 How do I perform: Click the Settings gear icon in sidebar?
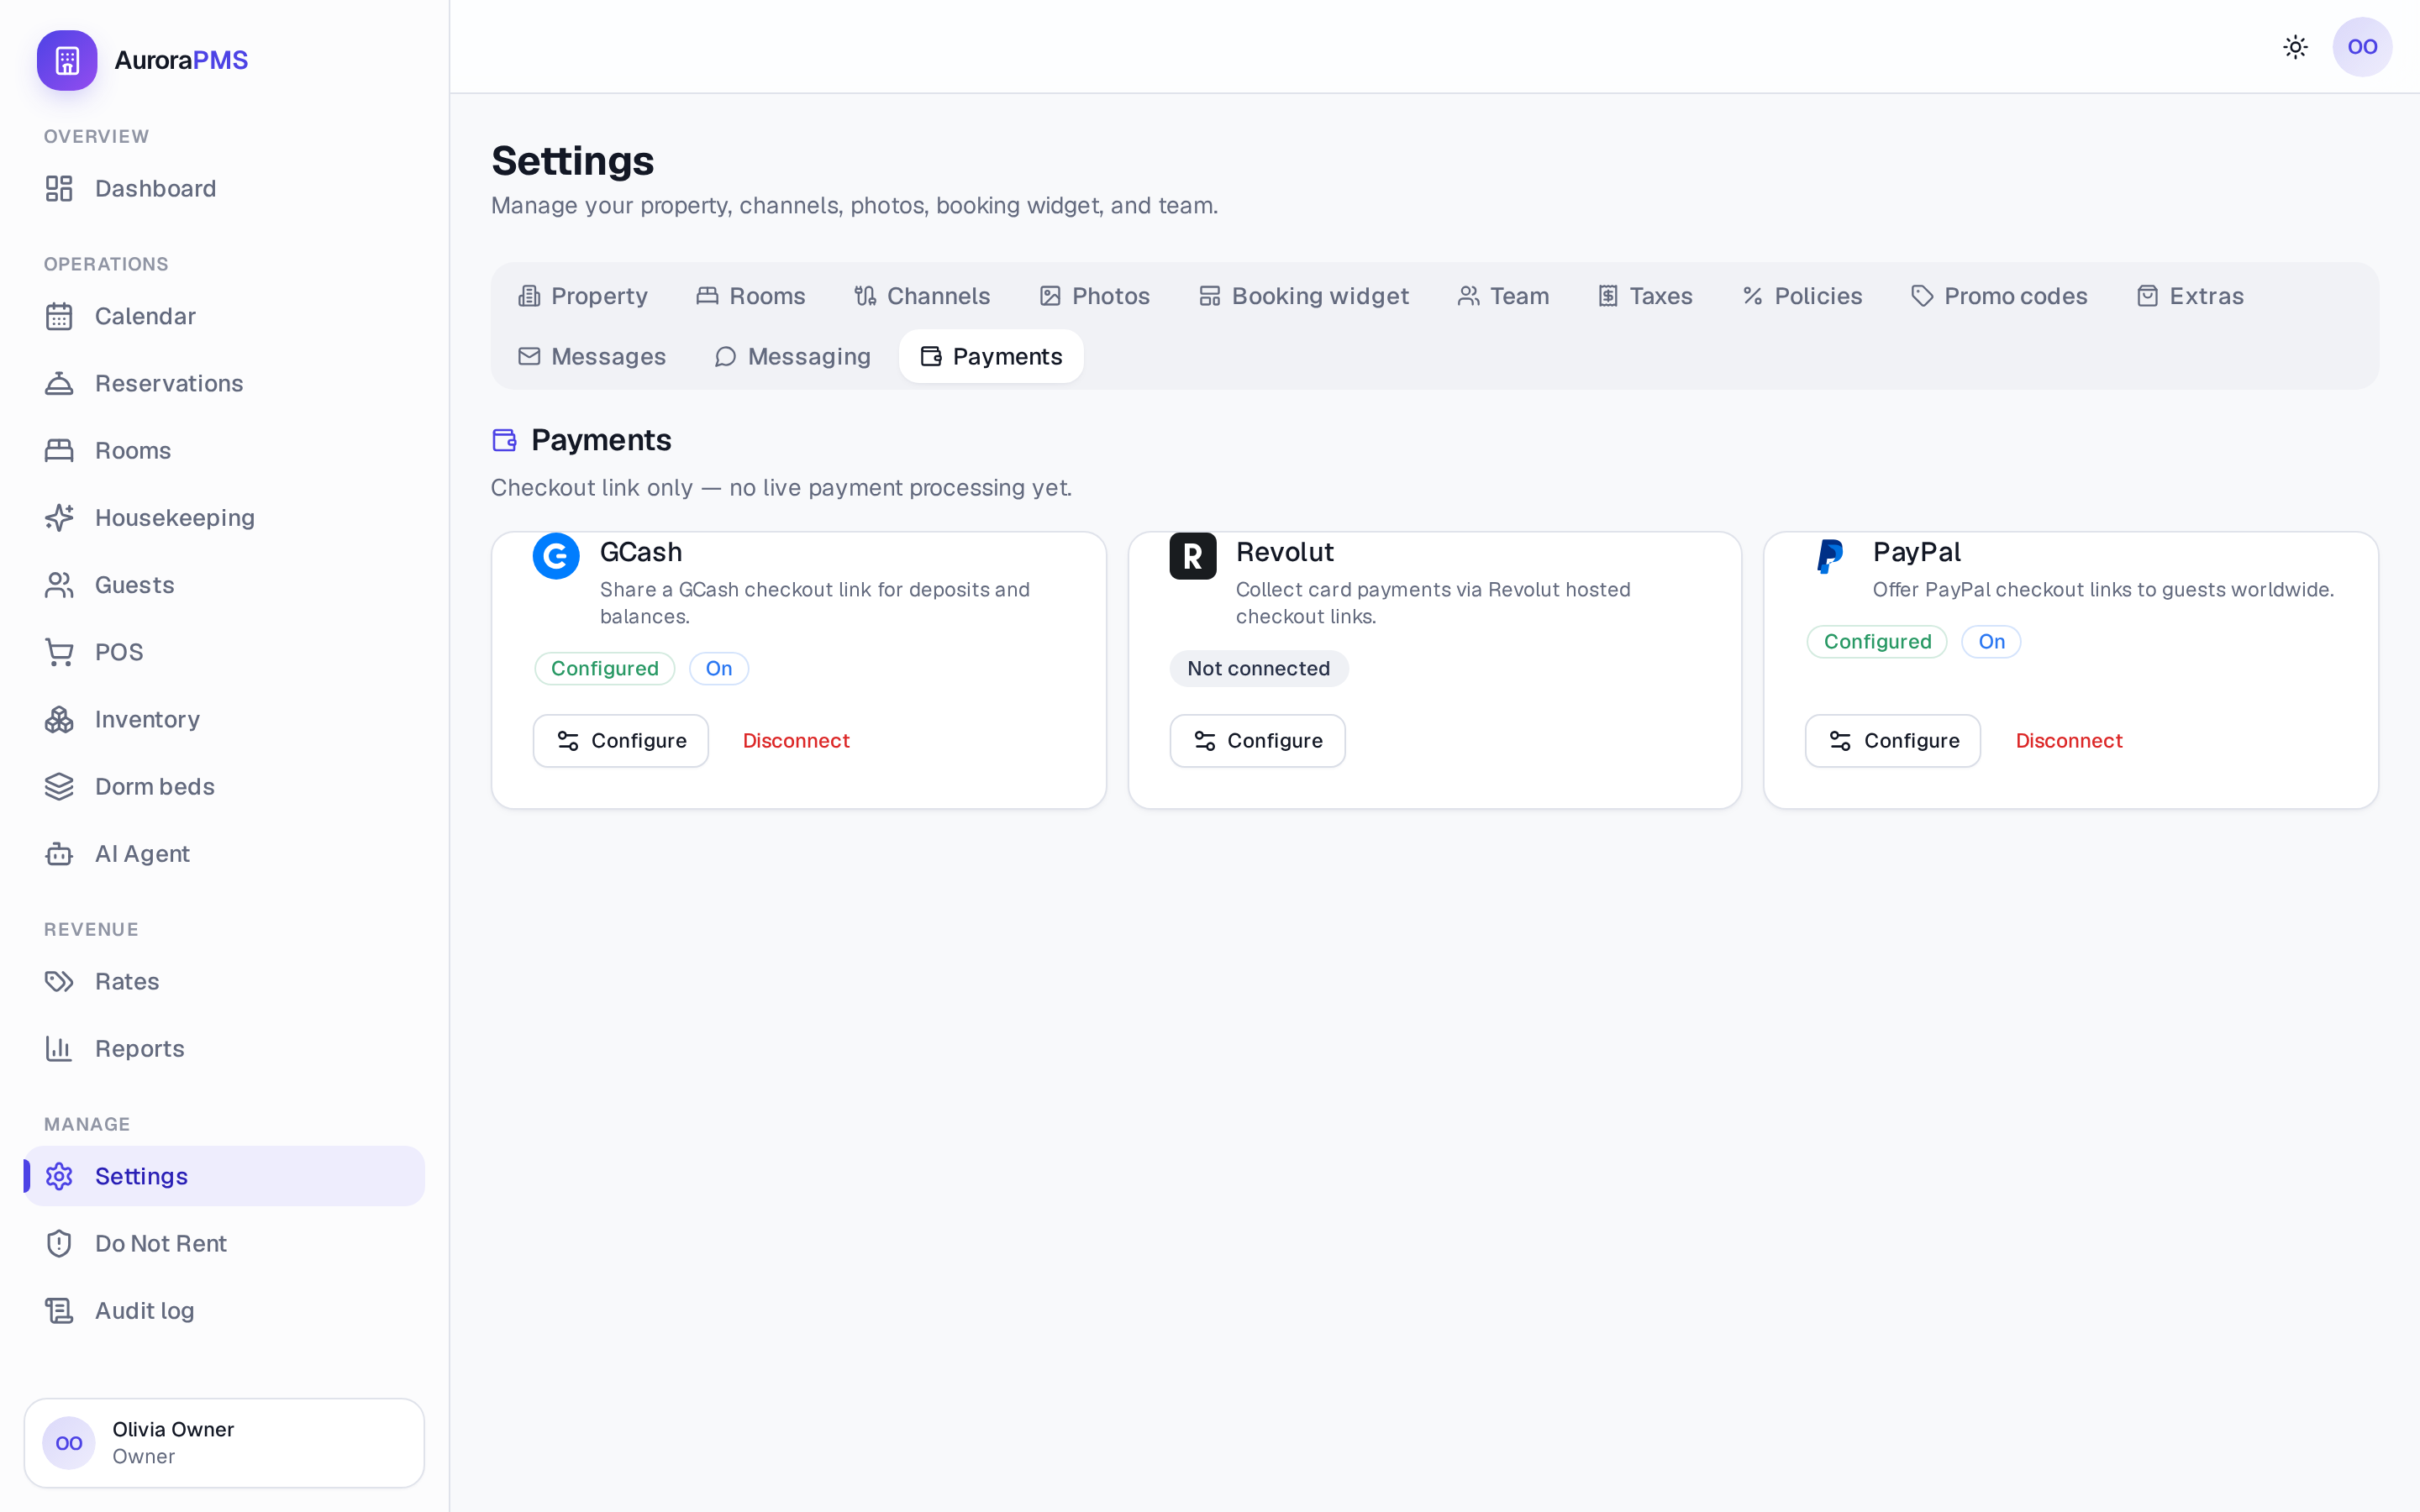59,1176
